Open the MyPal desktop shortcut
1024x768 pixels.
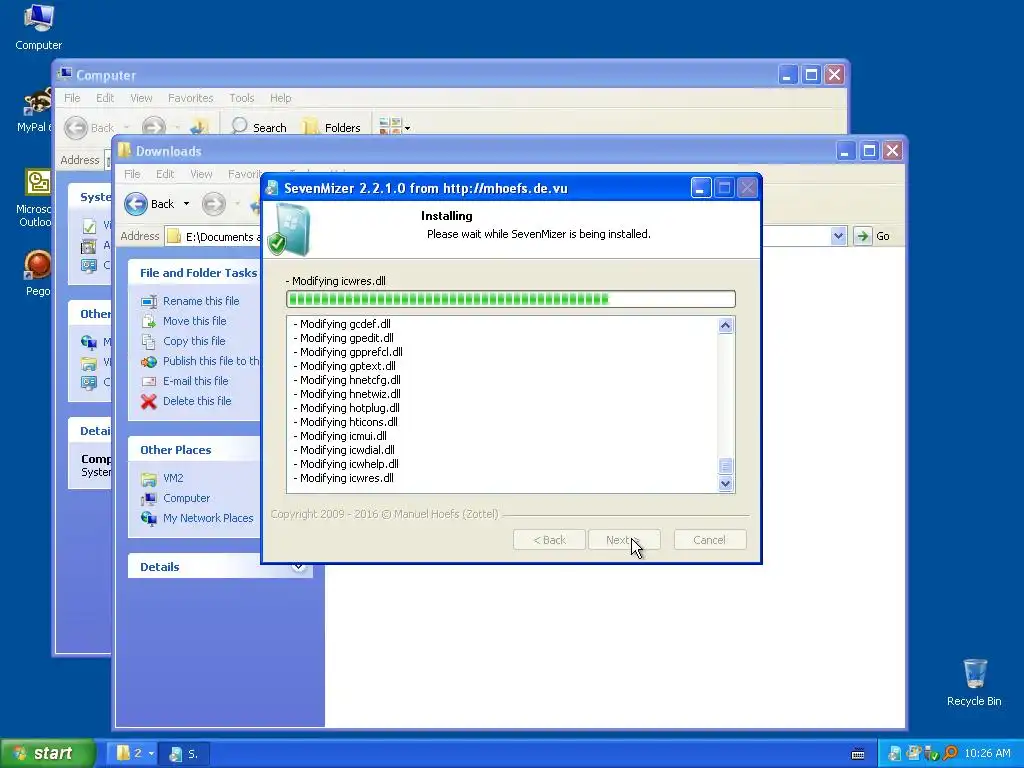point(36,110)
